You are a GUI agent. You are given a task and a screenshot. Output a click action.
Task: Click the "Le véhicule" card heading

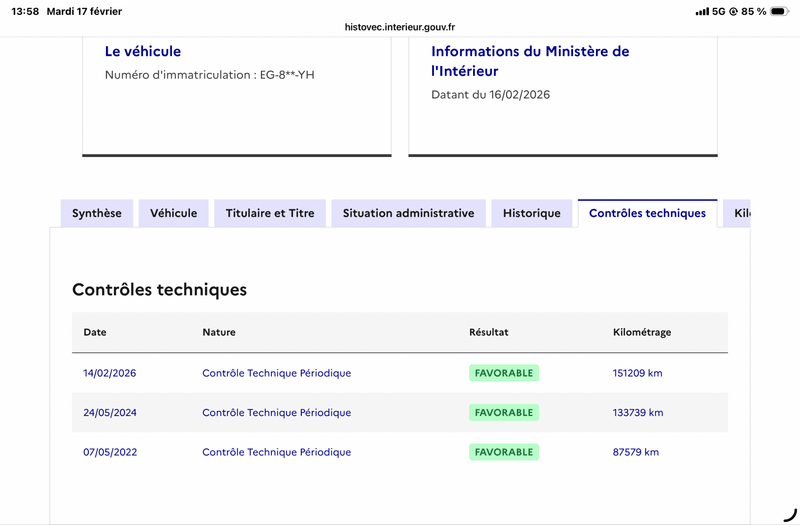pos(143,51)
